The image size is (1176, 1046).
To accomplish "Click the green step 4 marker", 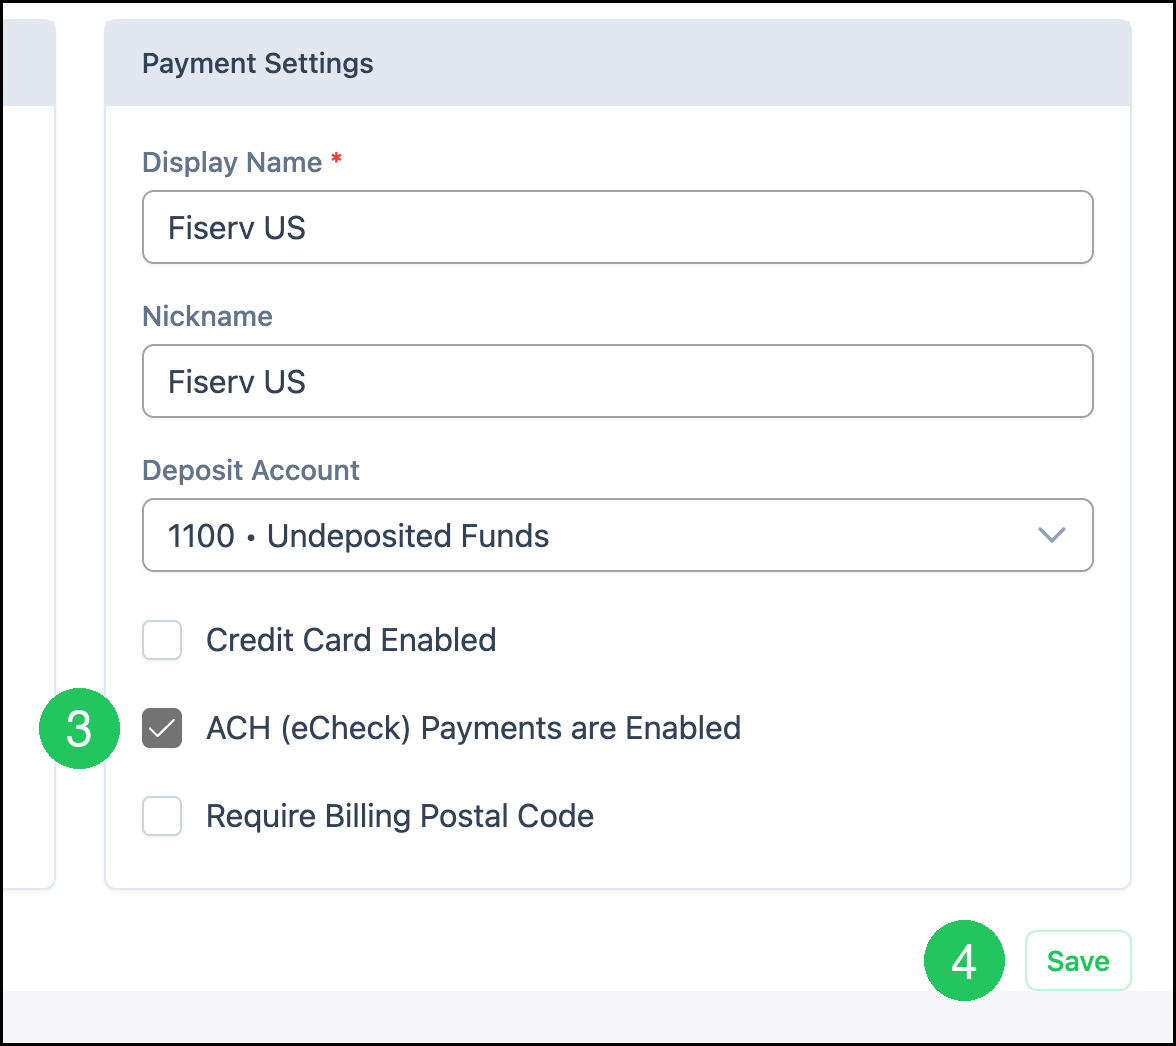I will 964,961.
